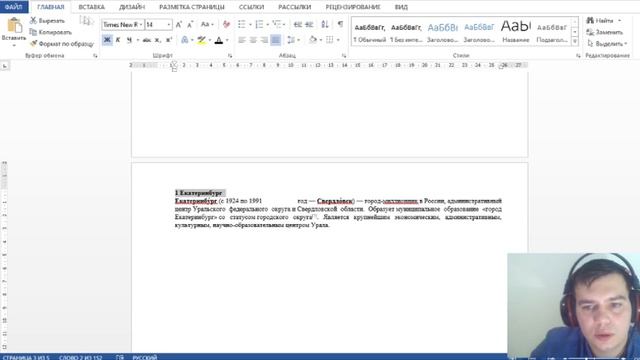Screen dimensions: 640x360
Task: Click the ruler tab selector
Action: (5, 66)
